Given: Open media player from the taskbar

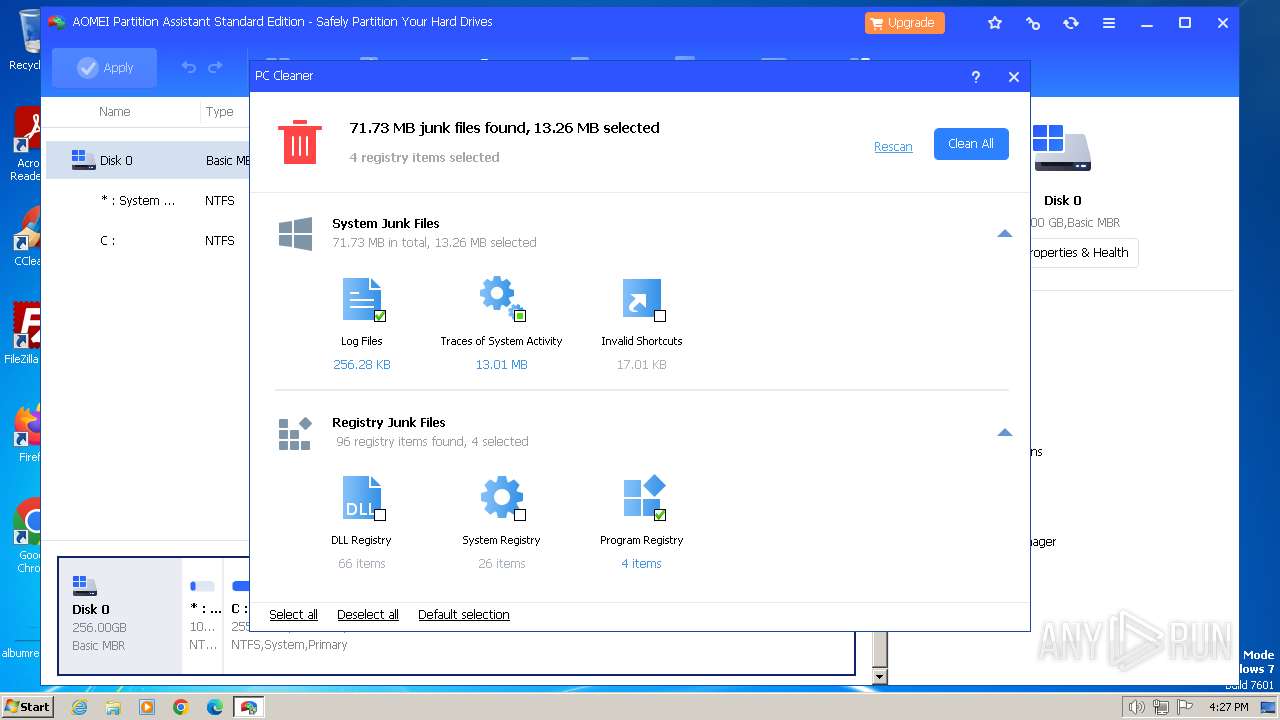Looking at the screenshot, I should point(147,707).
